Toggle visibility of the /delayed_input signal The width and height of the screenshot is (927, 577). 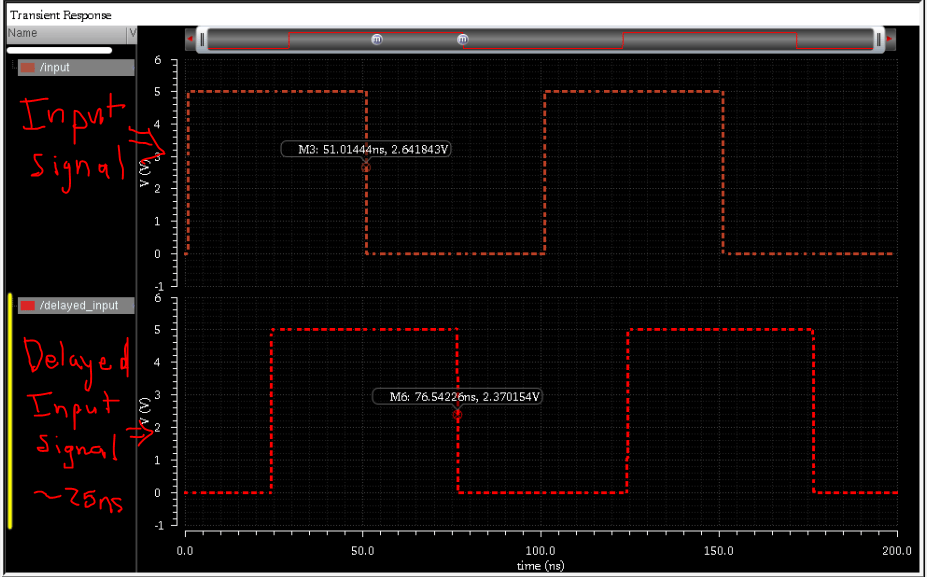(27, 306)
